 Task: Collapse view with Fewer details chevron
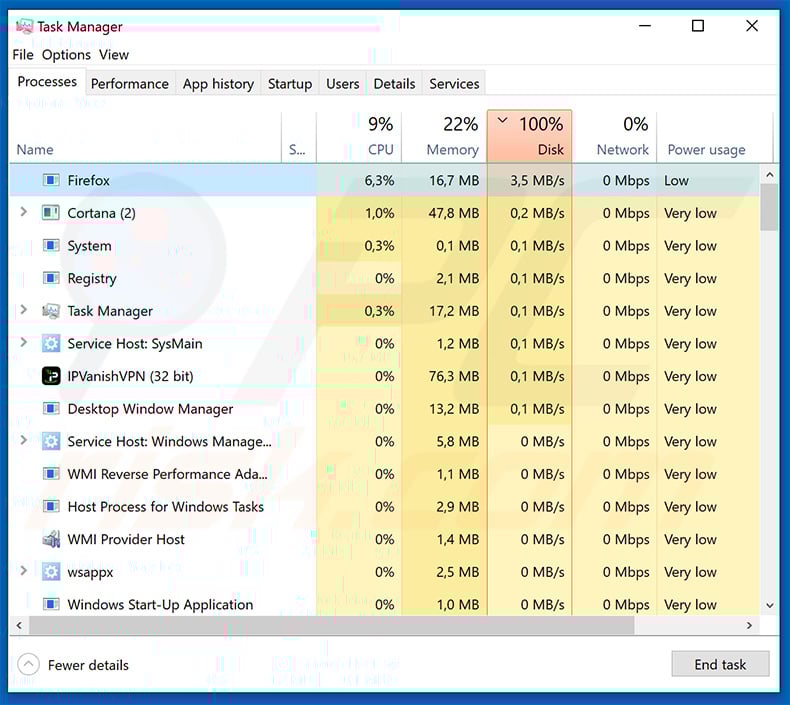(x=28, y=664)
